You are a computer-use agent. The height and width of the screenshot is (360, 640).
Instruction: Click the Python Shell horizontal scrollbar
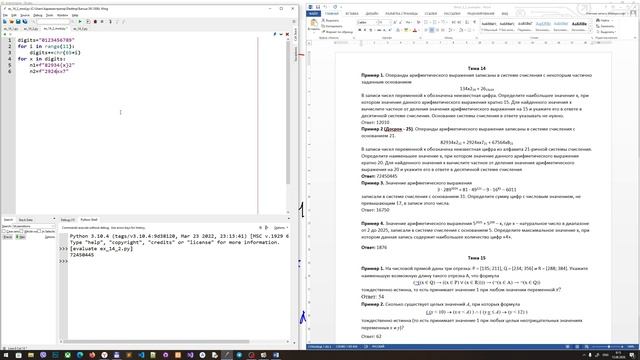click(x=156, y=342)
